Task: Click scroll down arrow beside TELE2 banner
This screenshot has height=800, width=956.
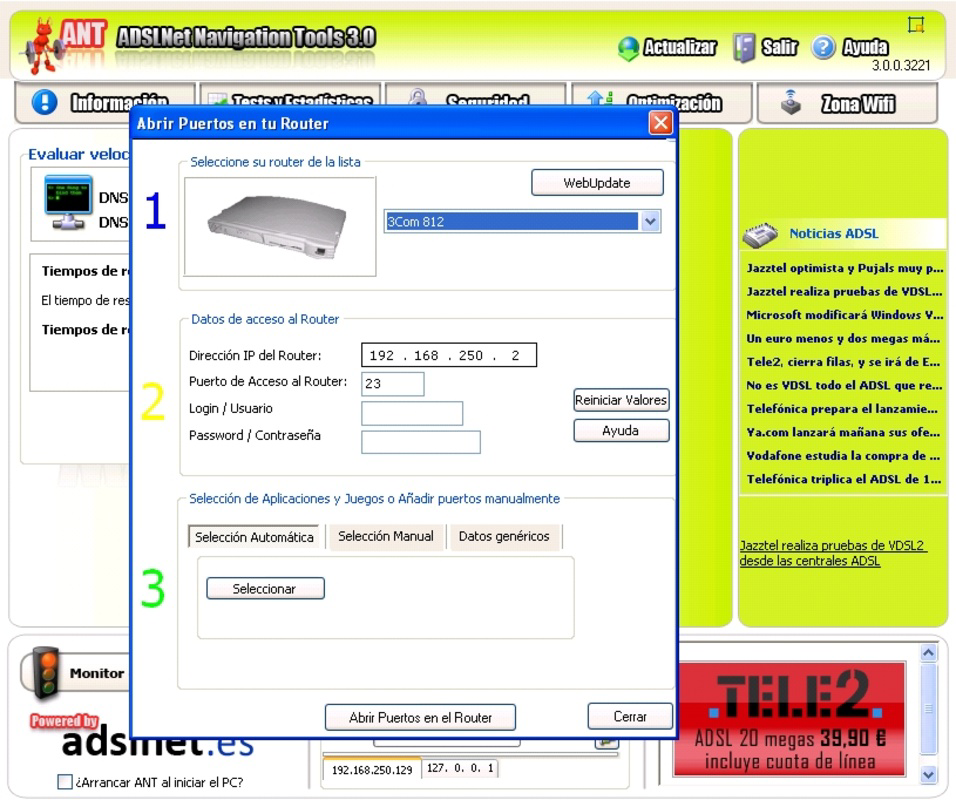Action: click(928, 775)
